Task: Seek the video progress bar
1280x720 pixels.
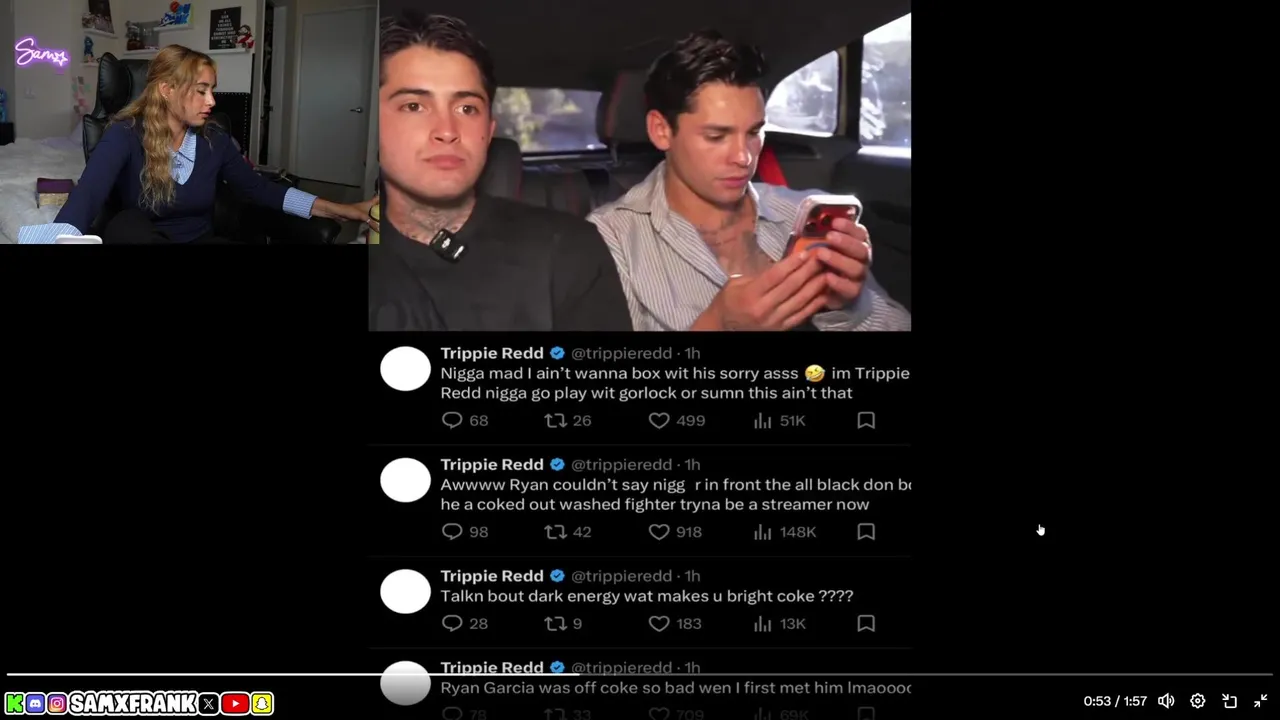Action: click(x=640, y=674)
